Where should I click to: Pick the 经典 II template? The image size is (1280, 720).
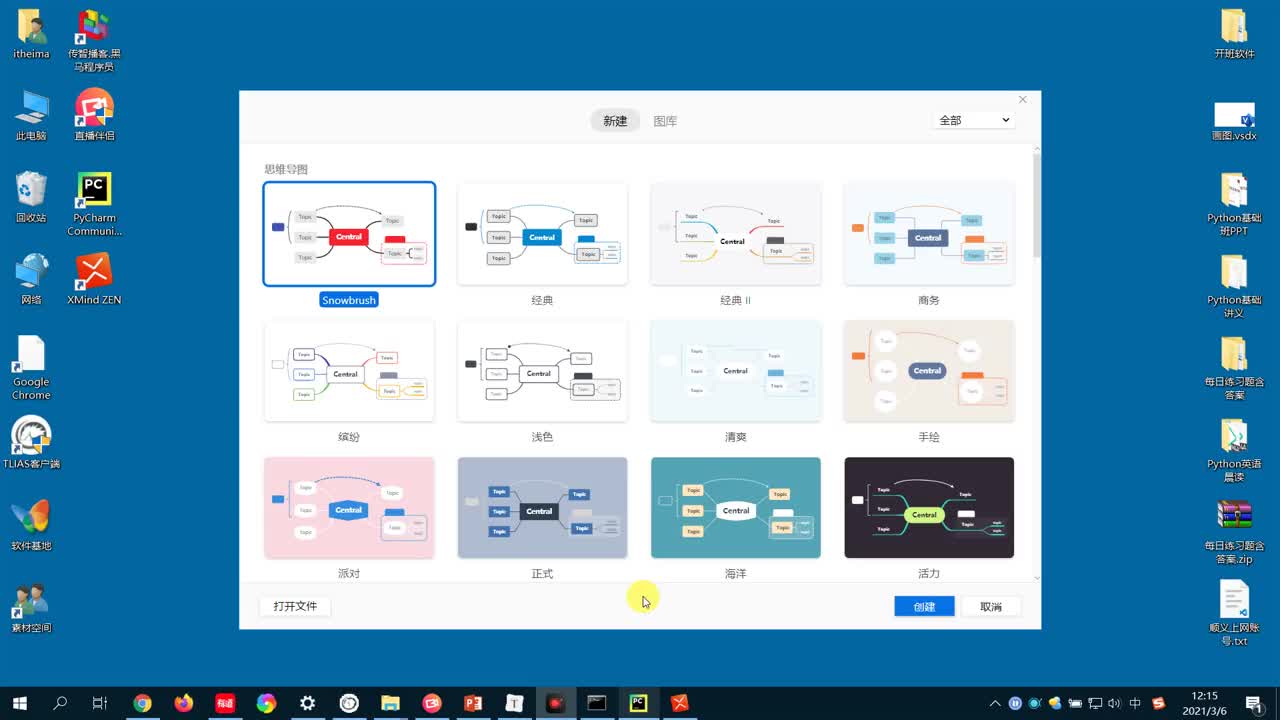(x=736, y=234)
